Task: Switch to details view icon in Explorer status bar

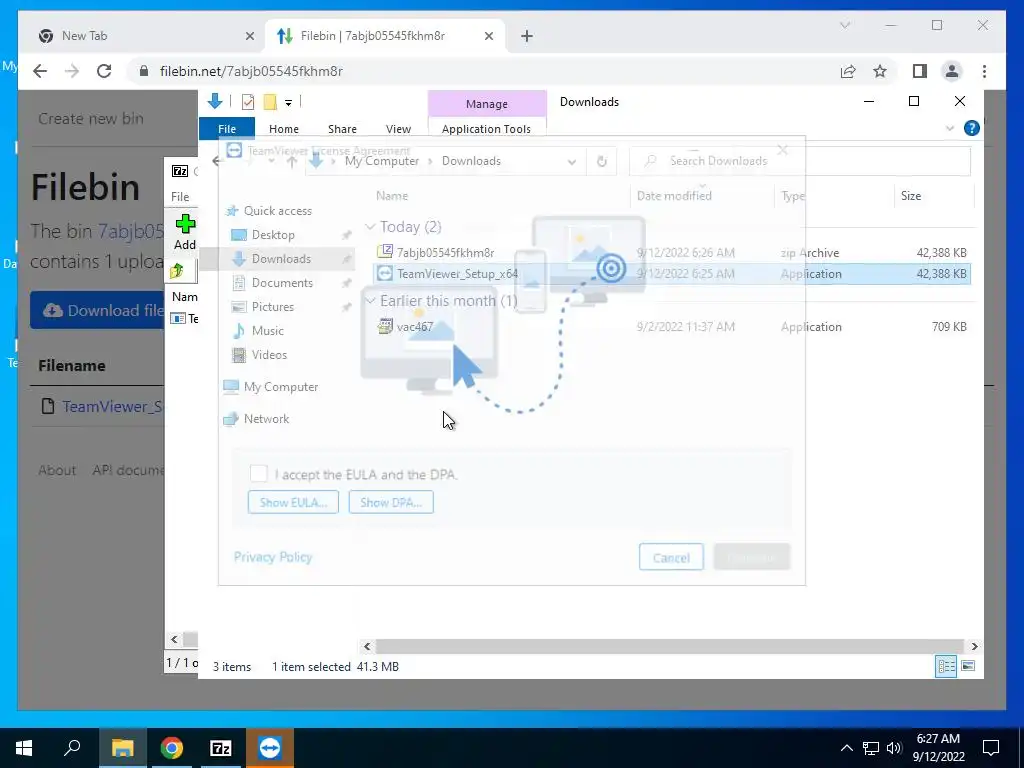Action: [x=946, y=666]
